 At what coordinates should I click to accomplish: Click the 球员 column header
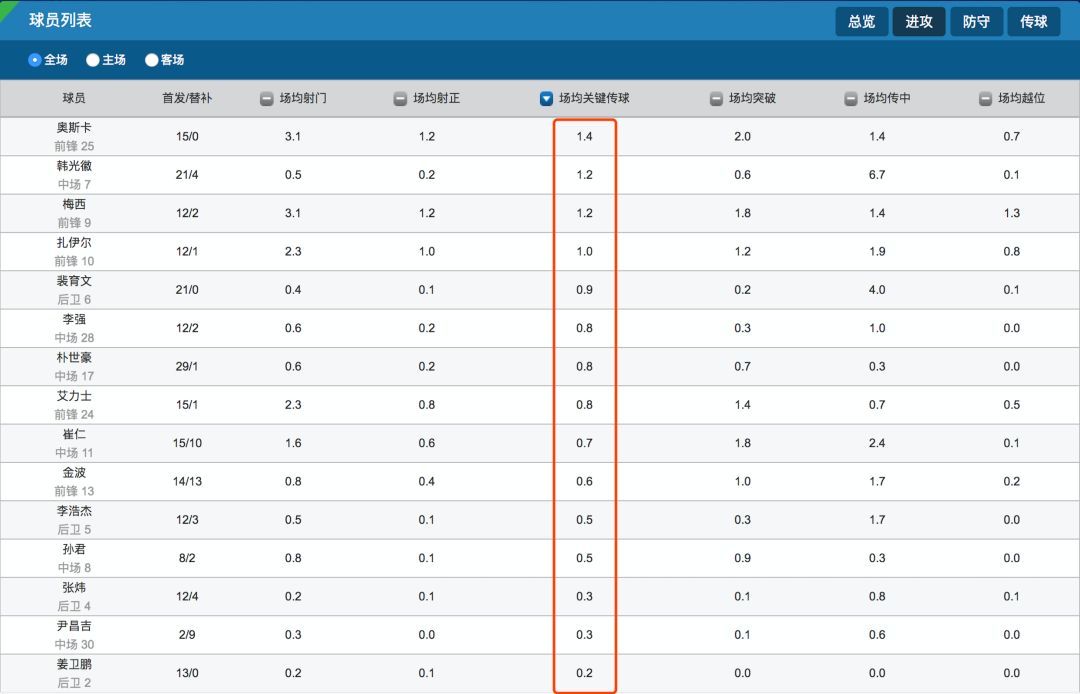(x=74, y=98)
